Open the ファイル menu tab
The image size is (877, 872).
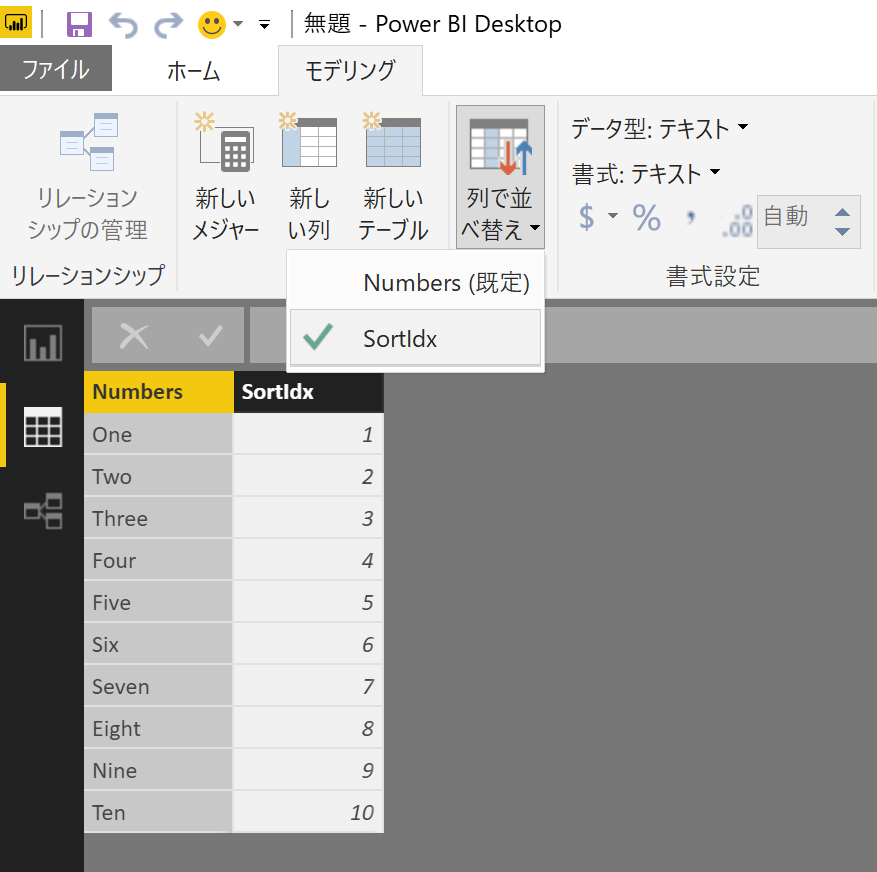tap(56, 68)
